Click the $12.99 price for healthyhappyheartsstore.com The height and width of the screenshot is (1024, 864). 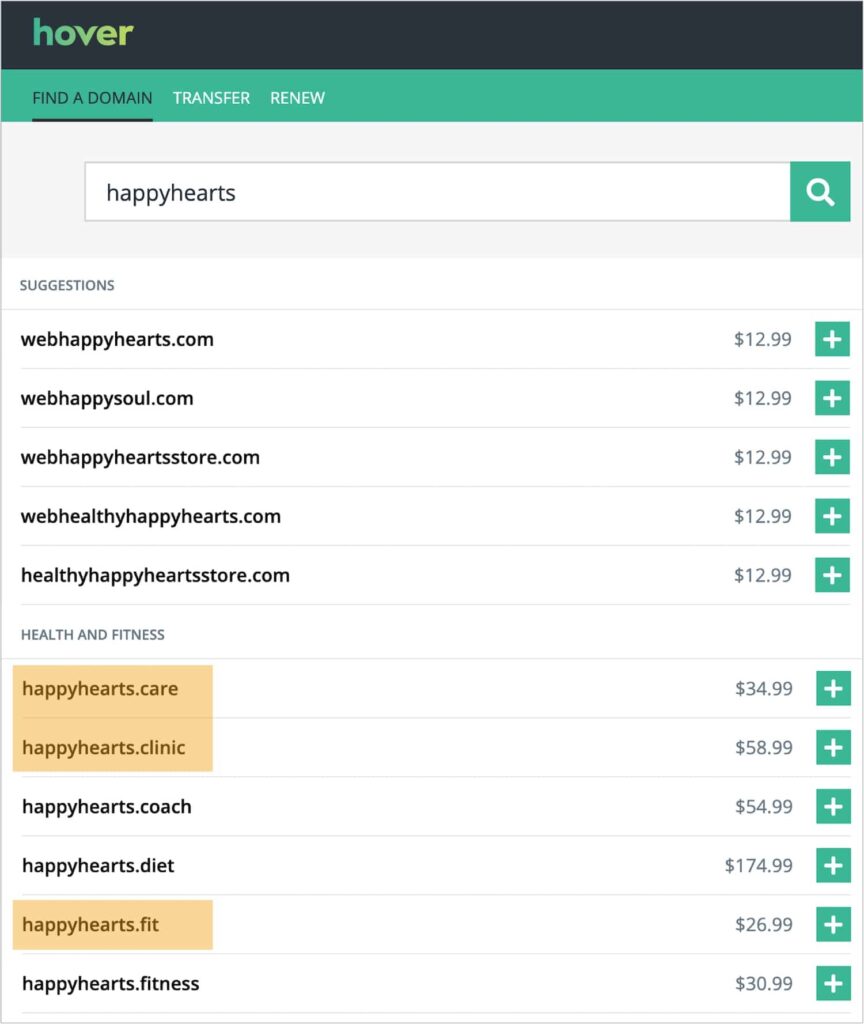point(762,575)
